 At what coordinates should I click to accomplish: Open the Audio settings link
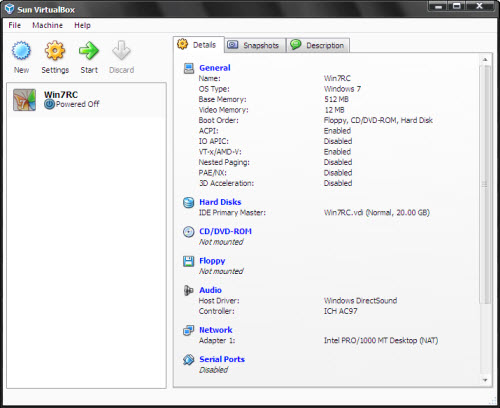click(210, 290)
